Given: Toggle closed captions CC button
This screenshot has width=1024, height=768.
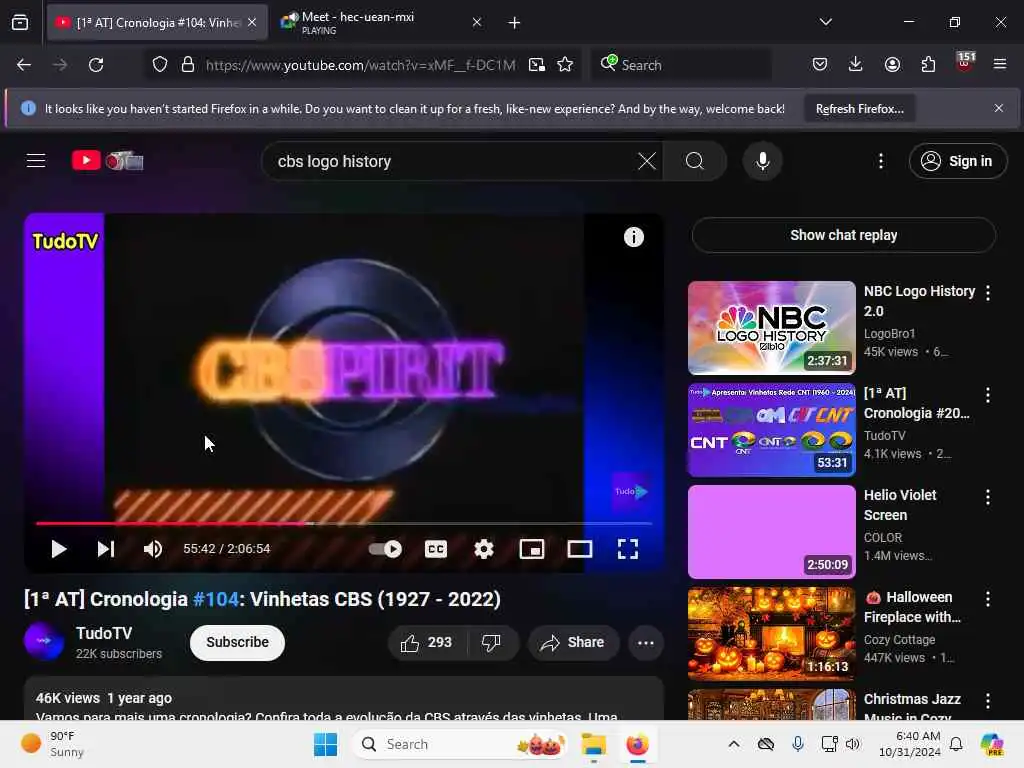Looking at the screenshot, I should [x=436, y=549].
